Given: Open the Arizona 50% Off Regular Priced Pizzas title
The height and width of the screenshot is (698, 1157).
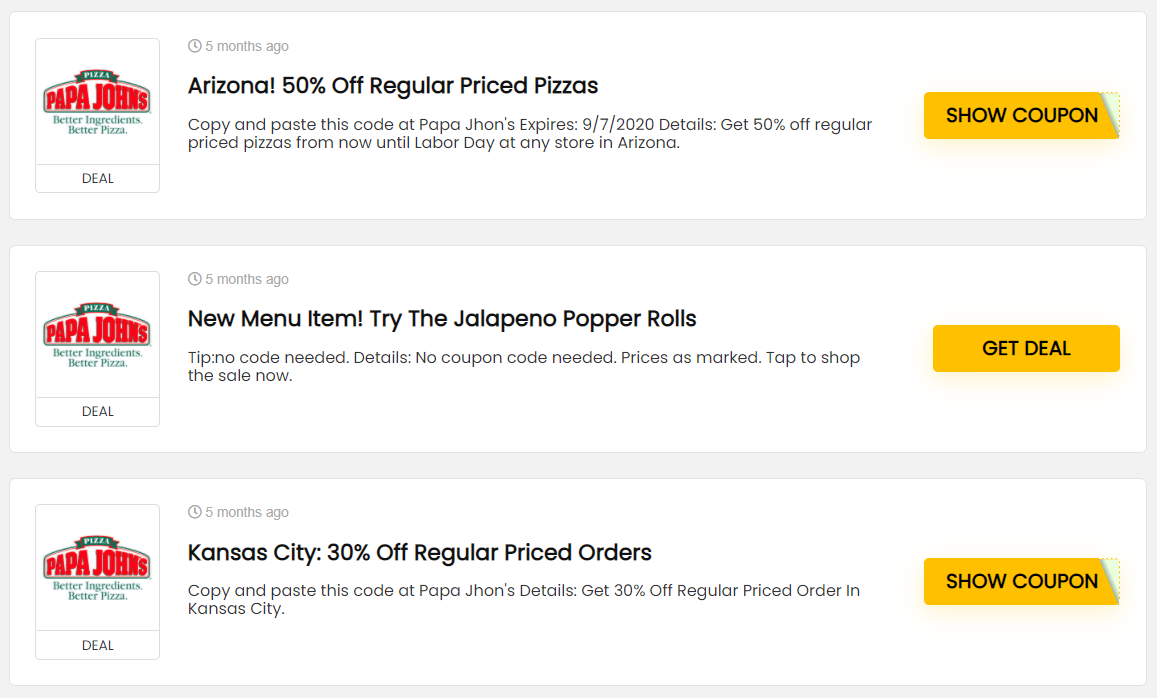Looking at the screenshot, I should tap(393, 86).
